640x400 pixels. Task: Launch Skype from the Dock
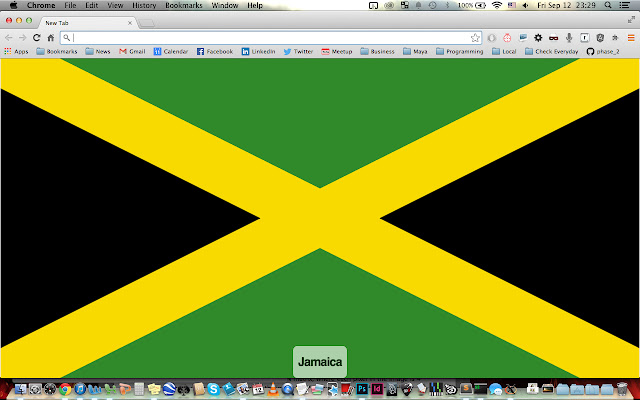click(x=213, y=389)
